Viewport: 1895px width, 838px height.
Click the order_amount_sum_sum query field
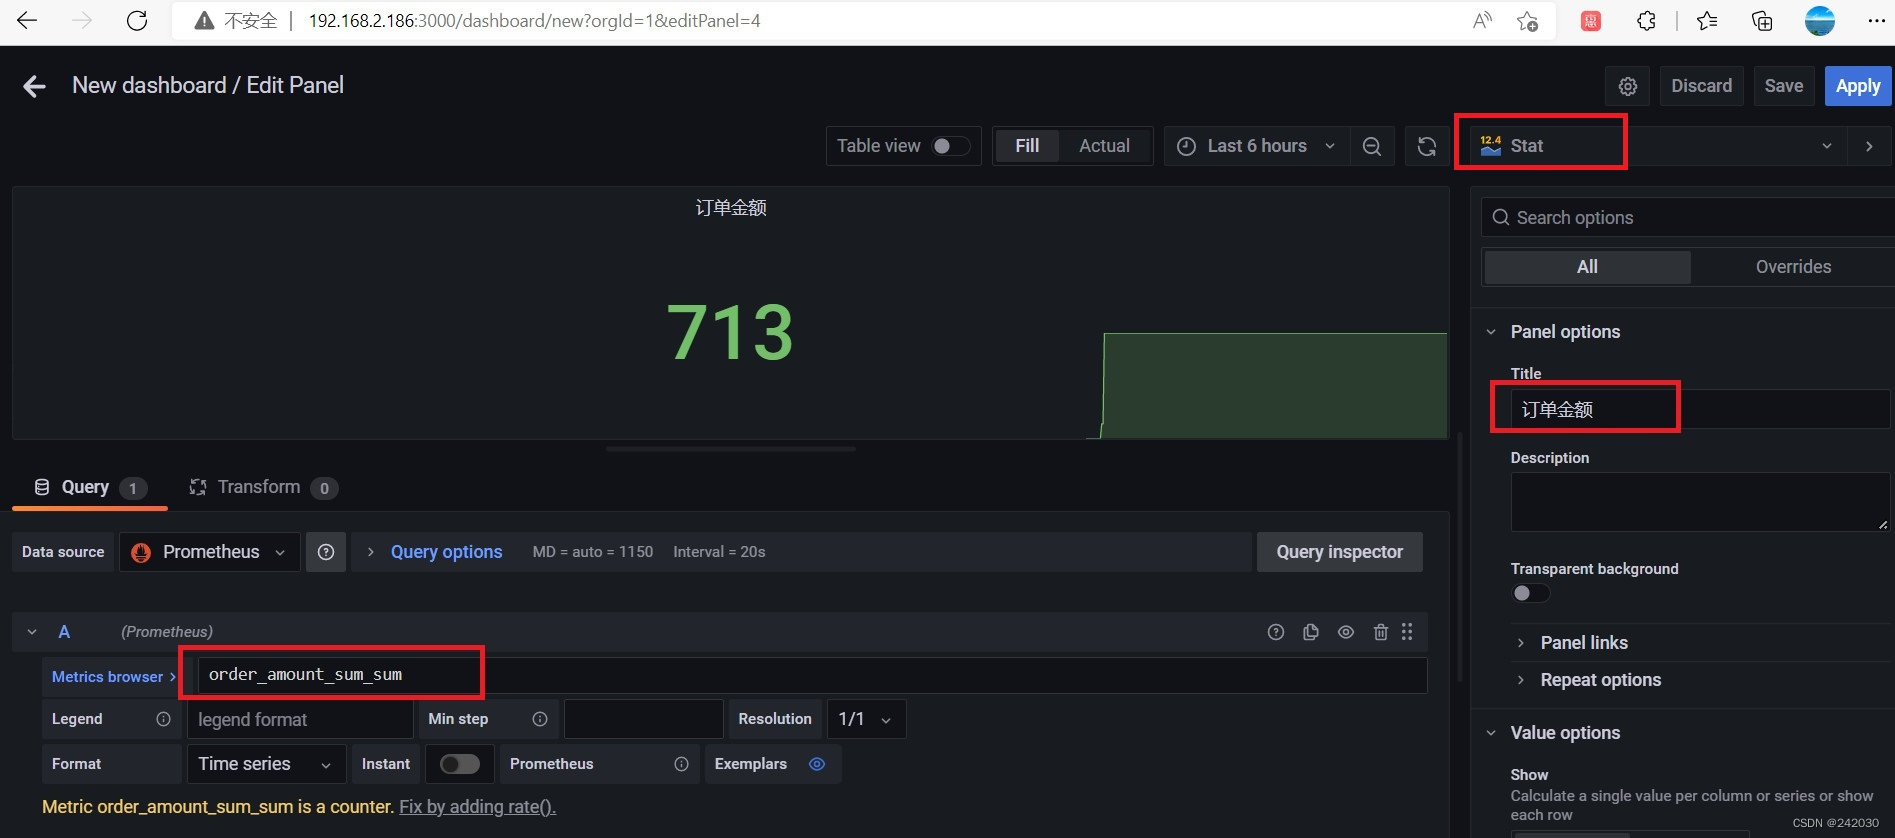point(812,675)
